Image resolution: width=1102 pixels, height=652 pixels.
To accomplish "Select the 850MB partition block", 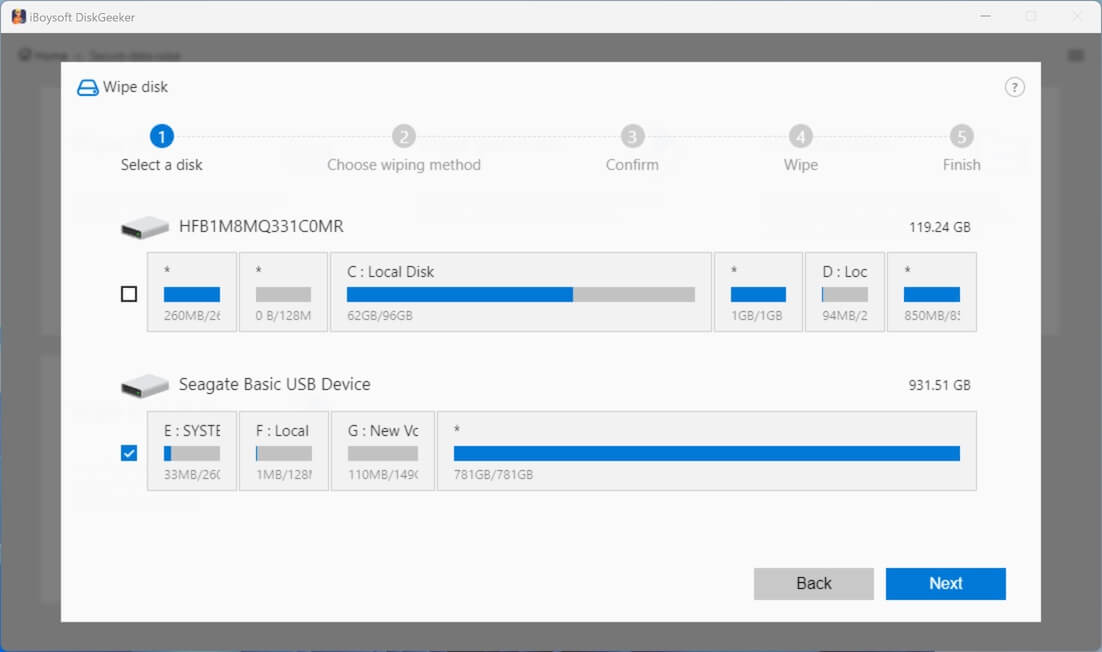I will [931, 292].
